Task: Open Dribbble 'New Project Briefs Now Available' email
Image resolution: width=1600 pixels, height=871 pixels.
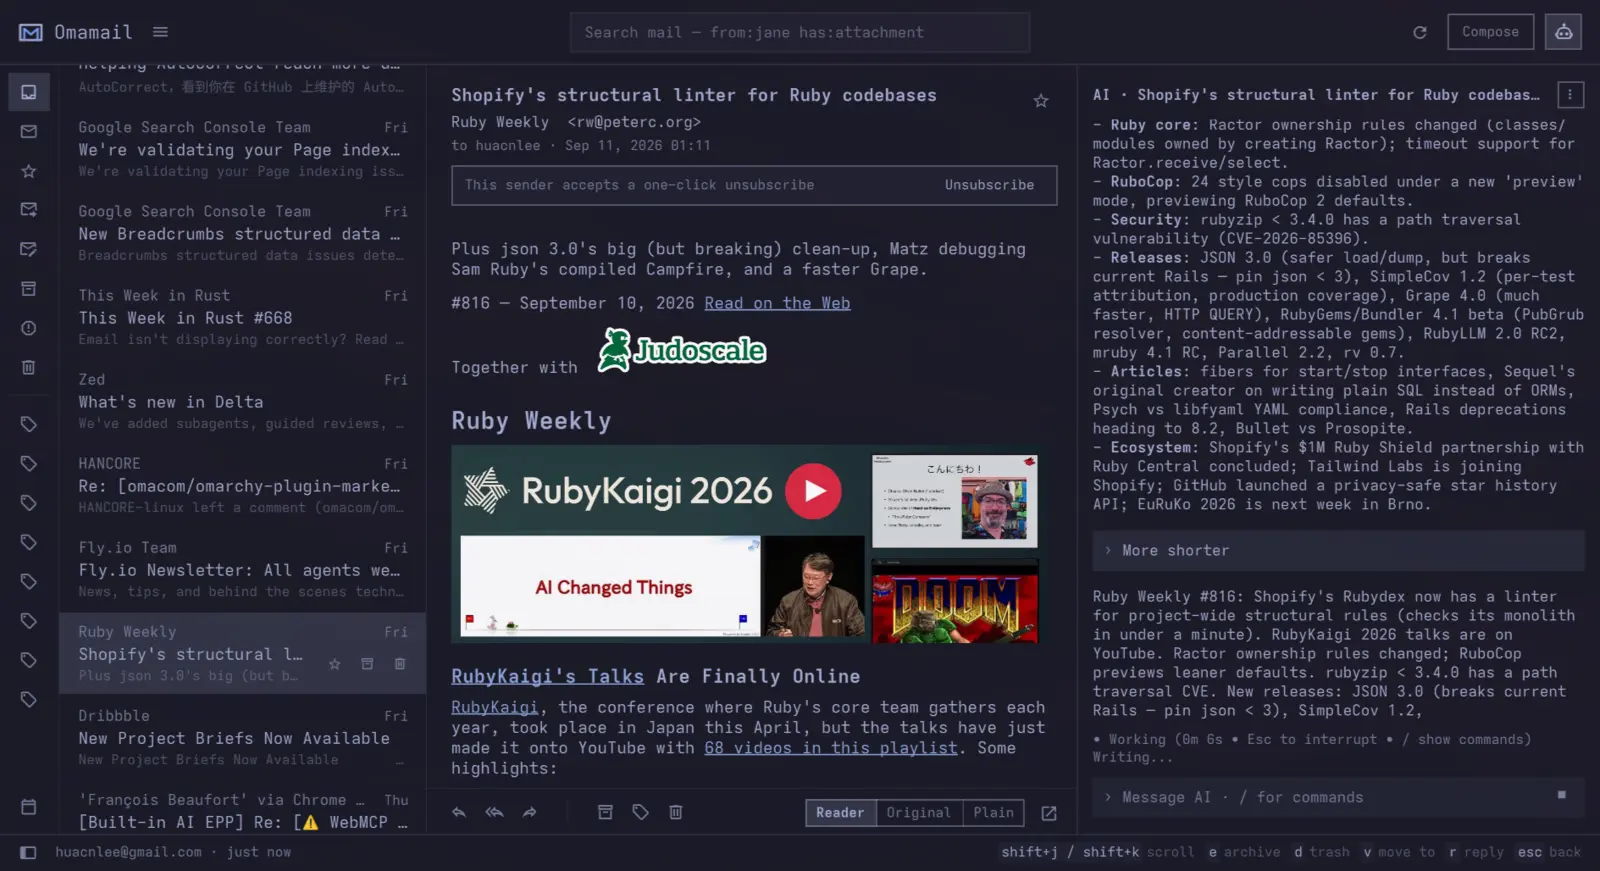Action: [x=243, y=737]
